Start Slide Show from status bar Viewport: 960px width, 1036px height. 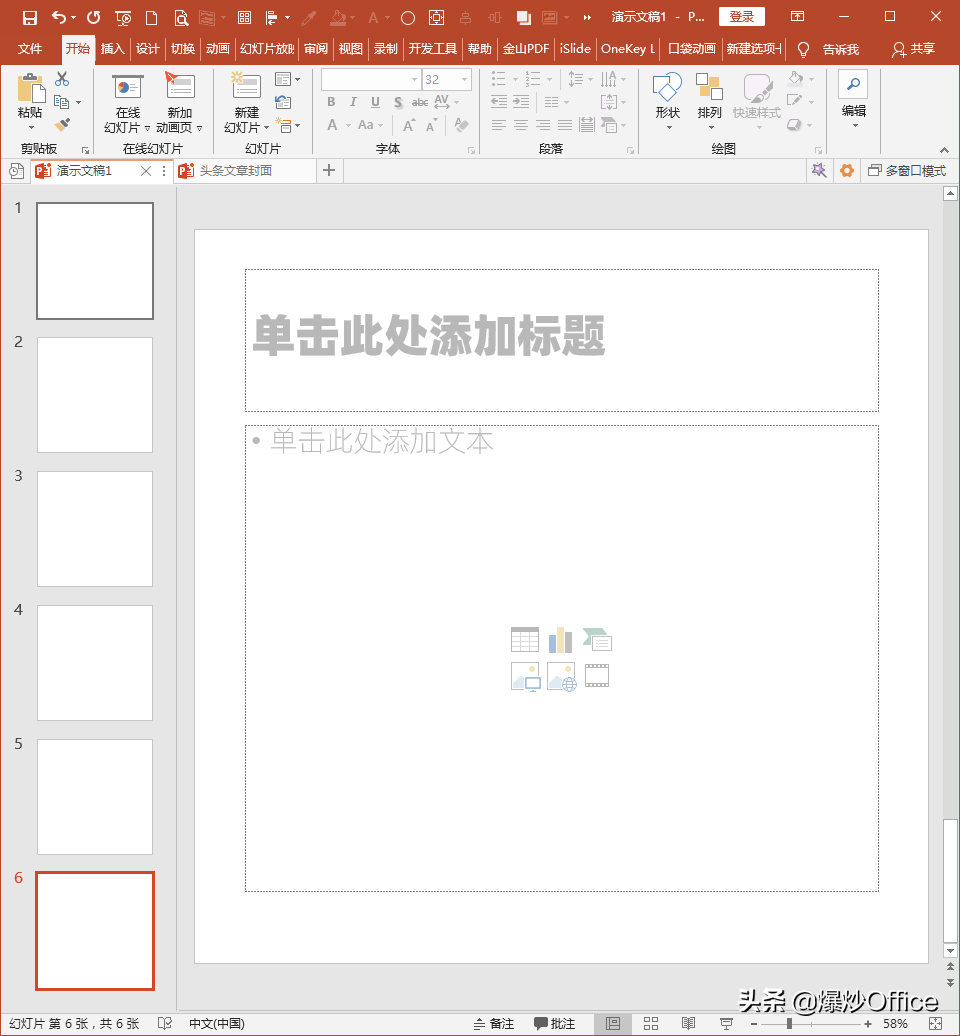point(725,1023)
